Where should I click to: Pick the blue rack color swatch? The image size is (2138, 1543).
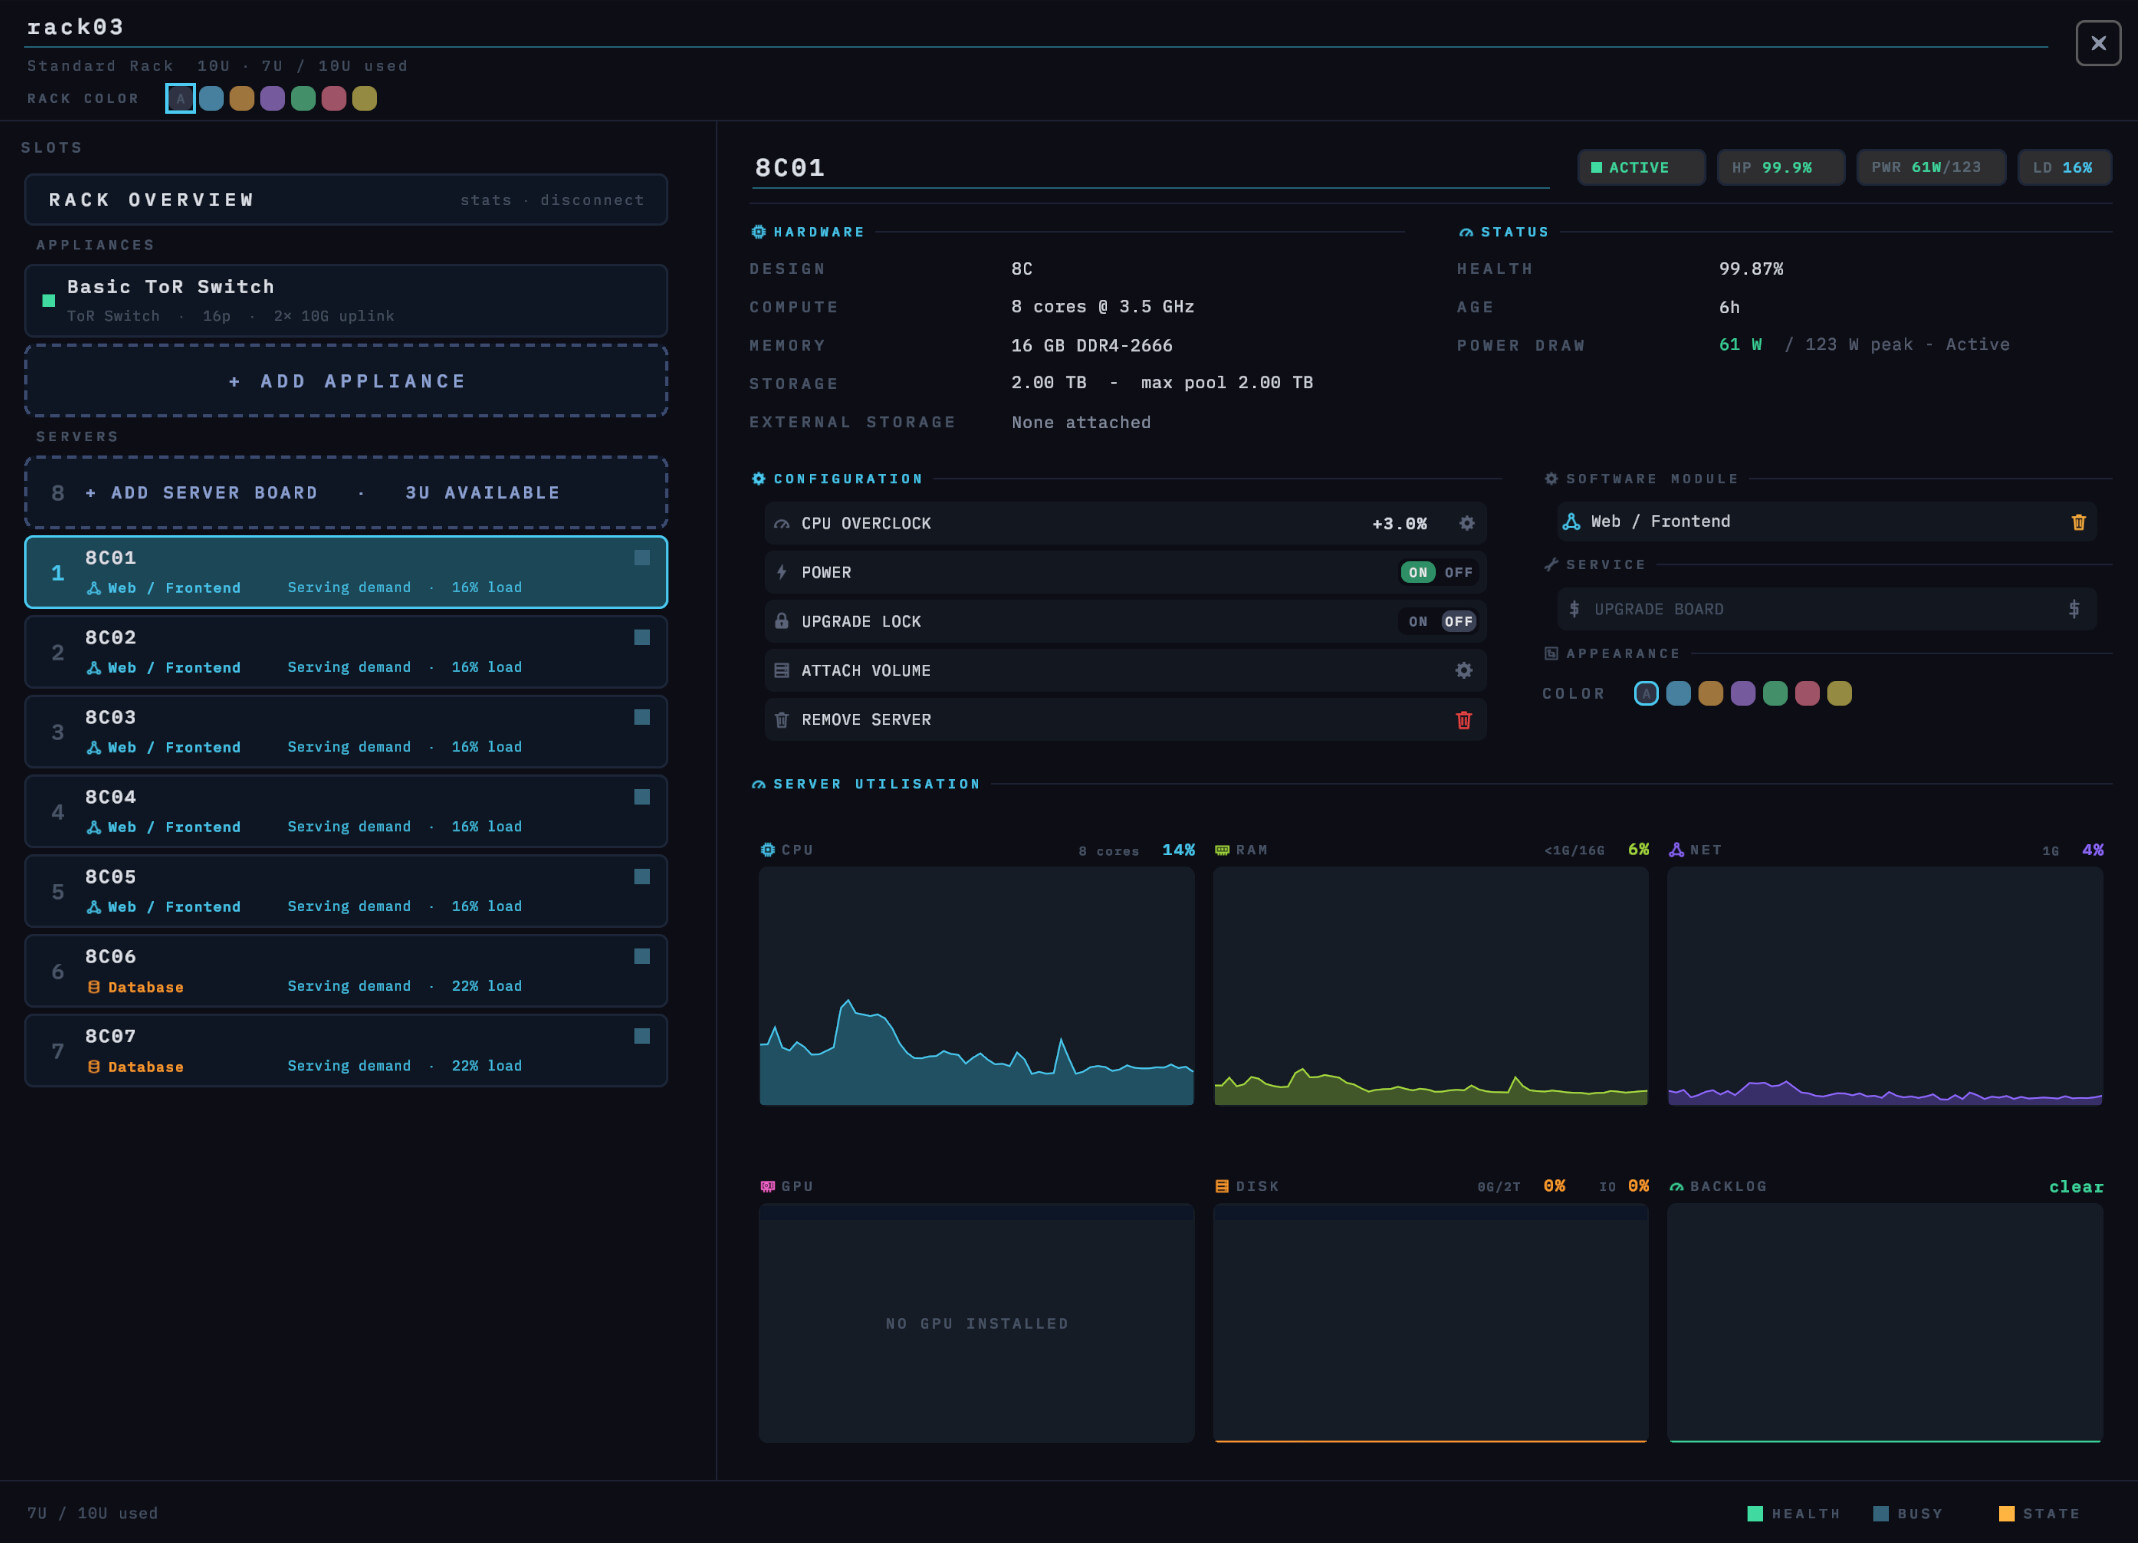click(x=211, y=98)
